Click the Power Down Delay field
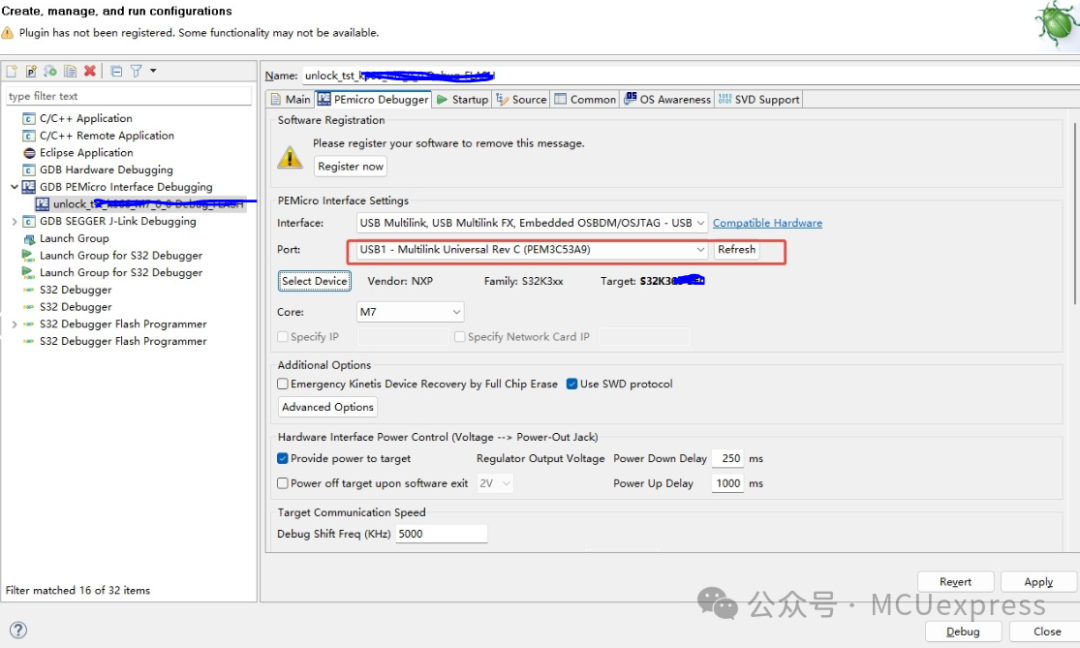 [x=729, y=458]
